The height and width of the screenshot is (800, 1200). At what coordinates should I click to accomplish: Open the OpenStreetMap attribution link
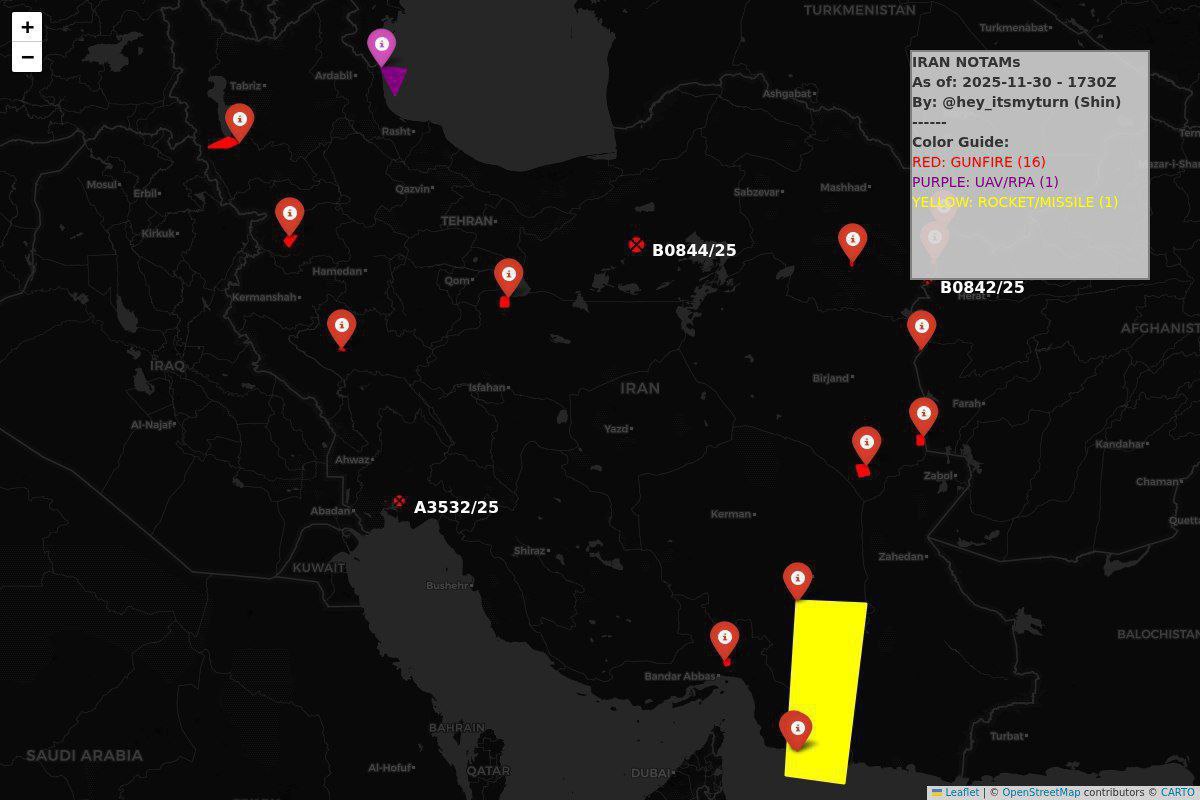coord(1040,792)
